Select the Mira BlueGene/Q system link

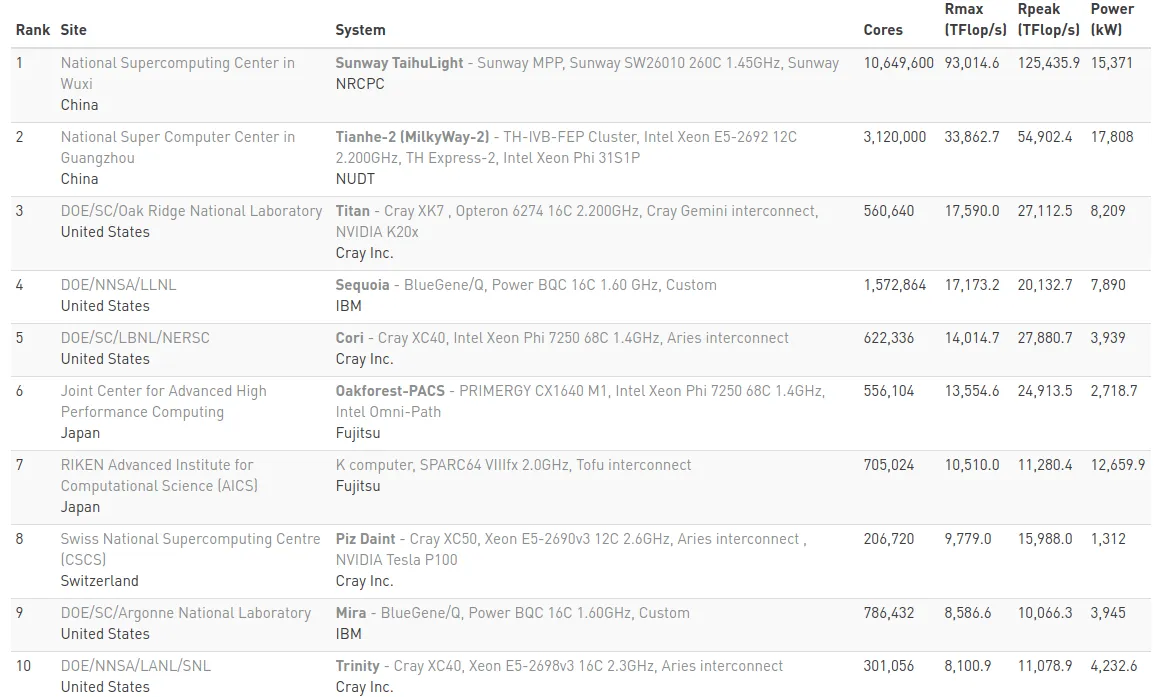[x=352, y=613]
